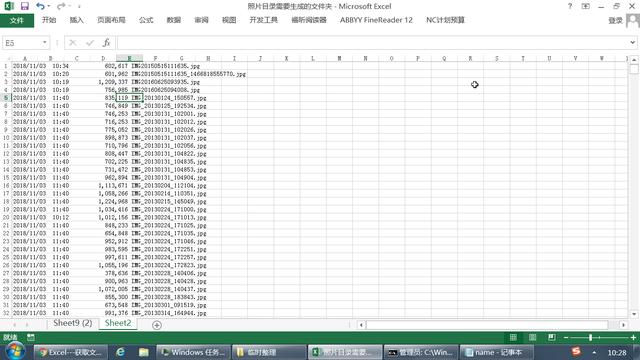Viewport: 640px width, 360px height.
Task: Click the Cancel entry X icon
Action: pos(73,42)
